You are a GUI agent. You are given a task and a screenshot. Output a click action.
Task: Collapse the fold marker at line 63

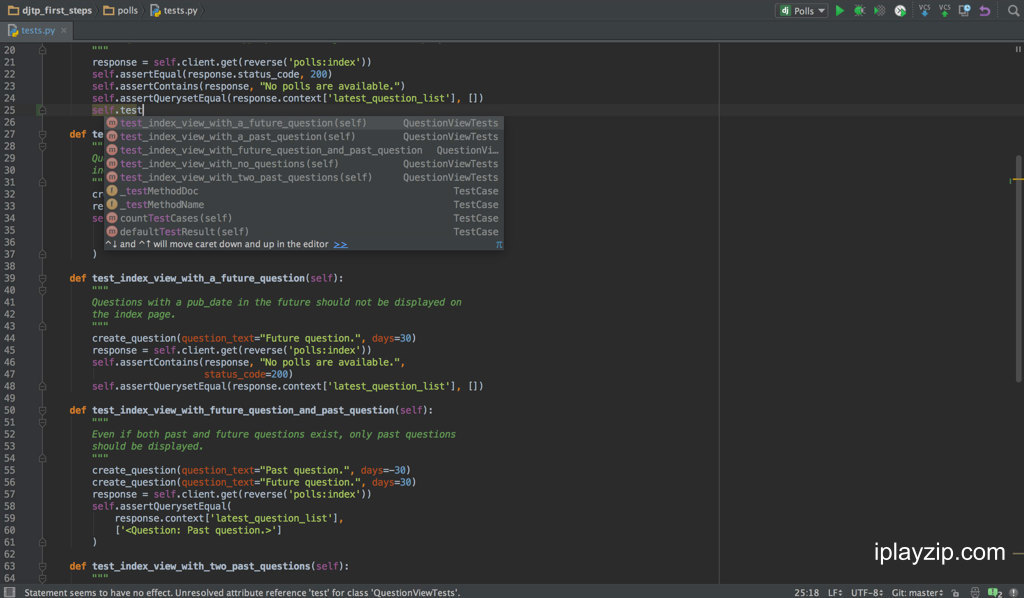coord(42,566)
